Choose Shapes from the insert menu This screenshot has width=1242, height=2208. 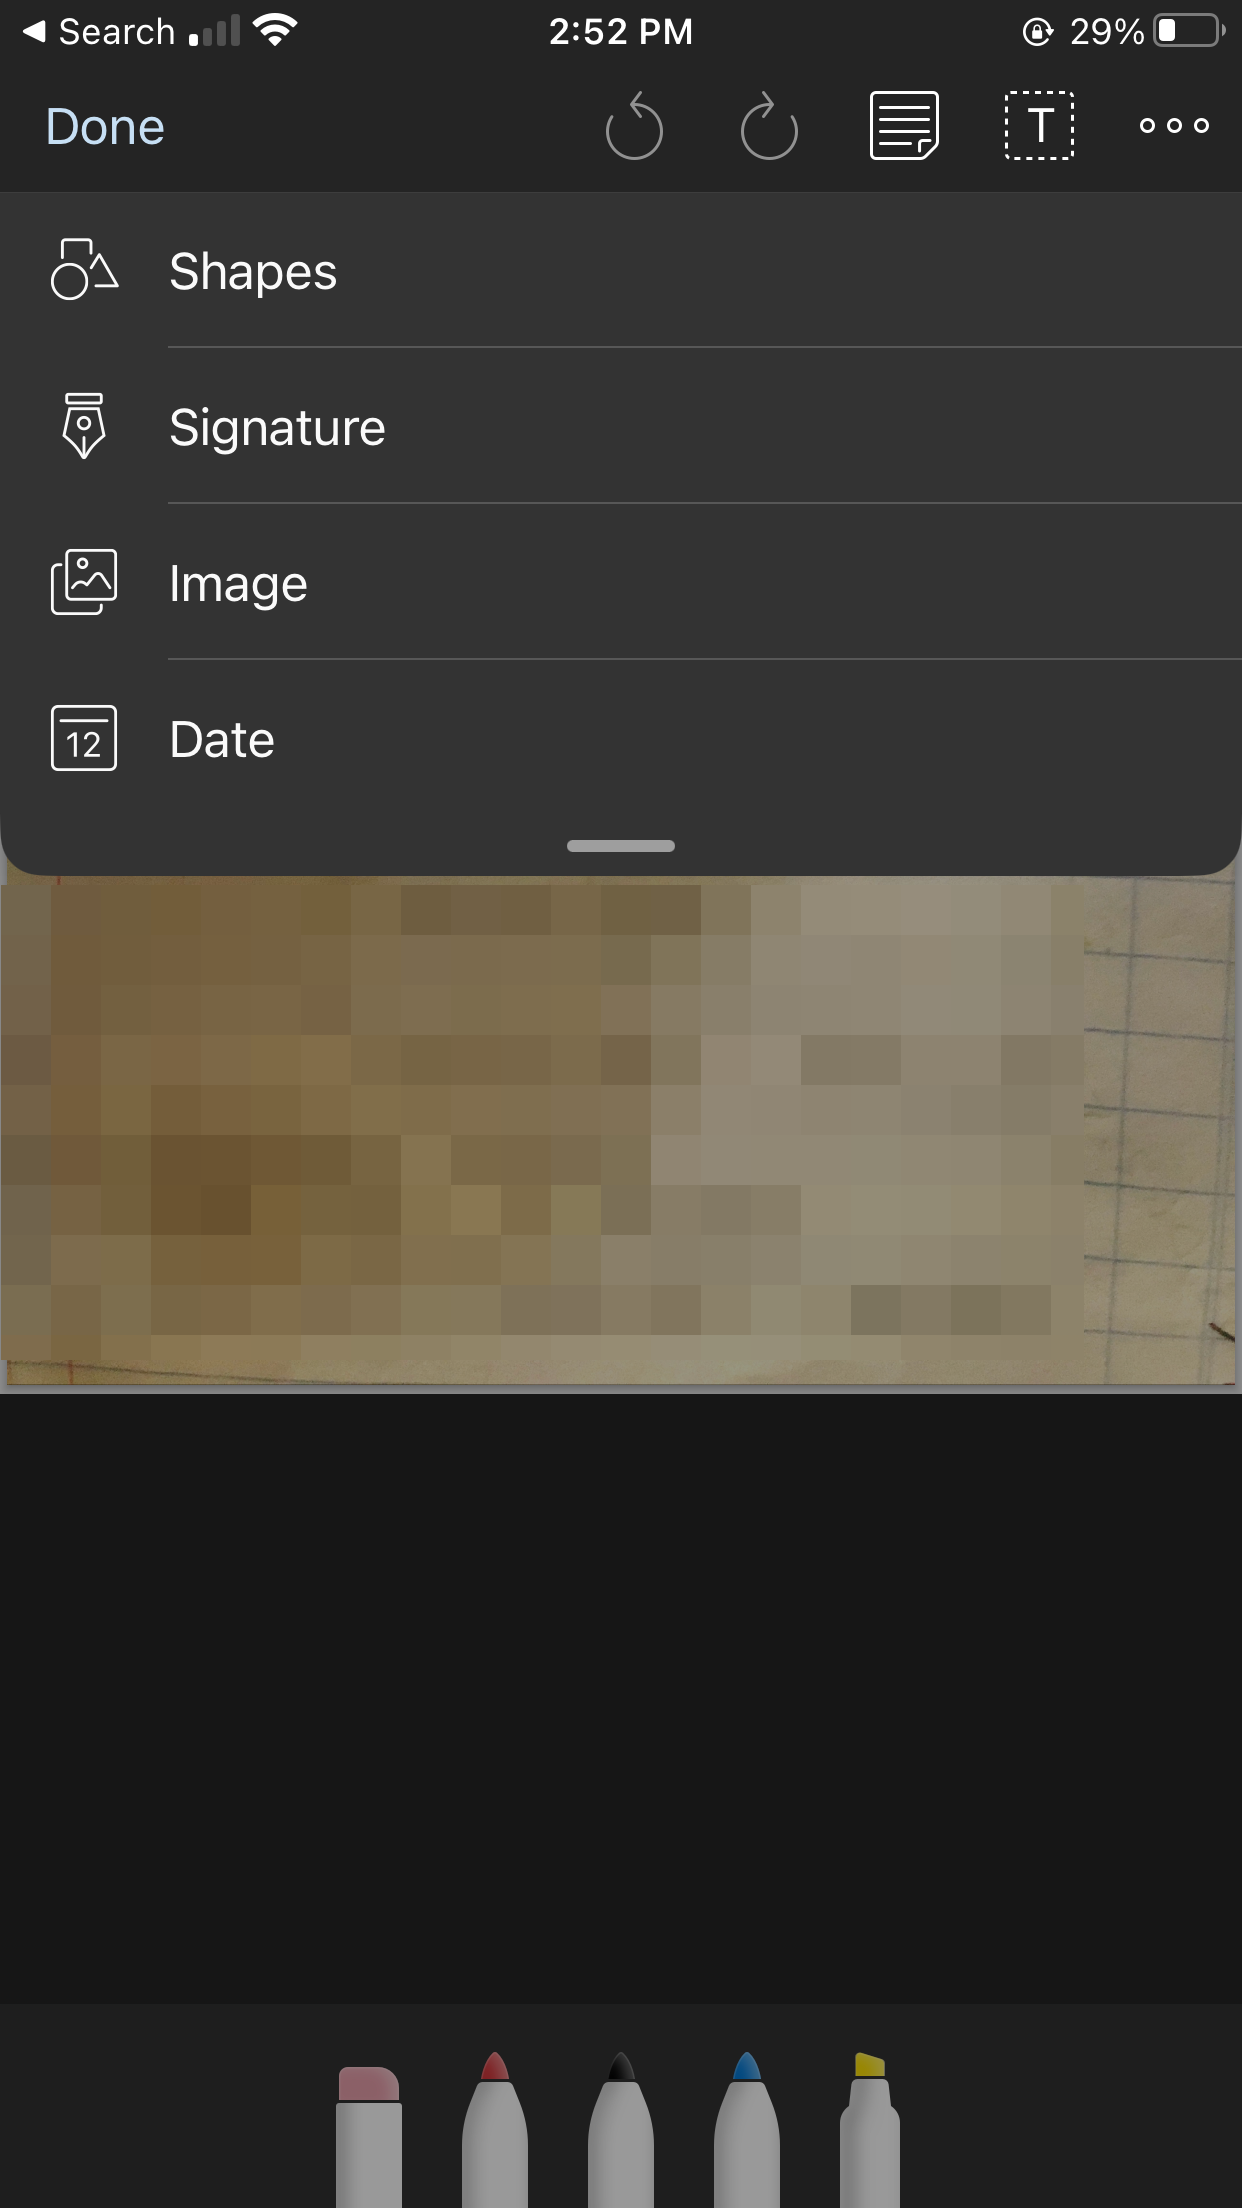coord(621,270)
